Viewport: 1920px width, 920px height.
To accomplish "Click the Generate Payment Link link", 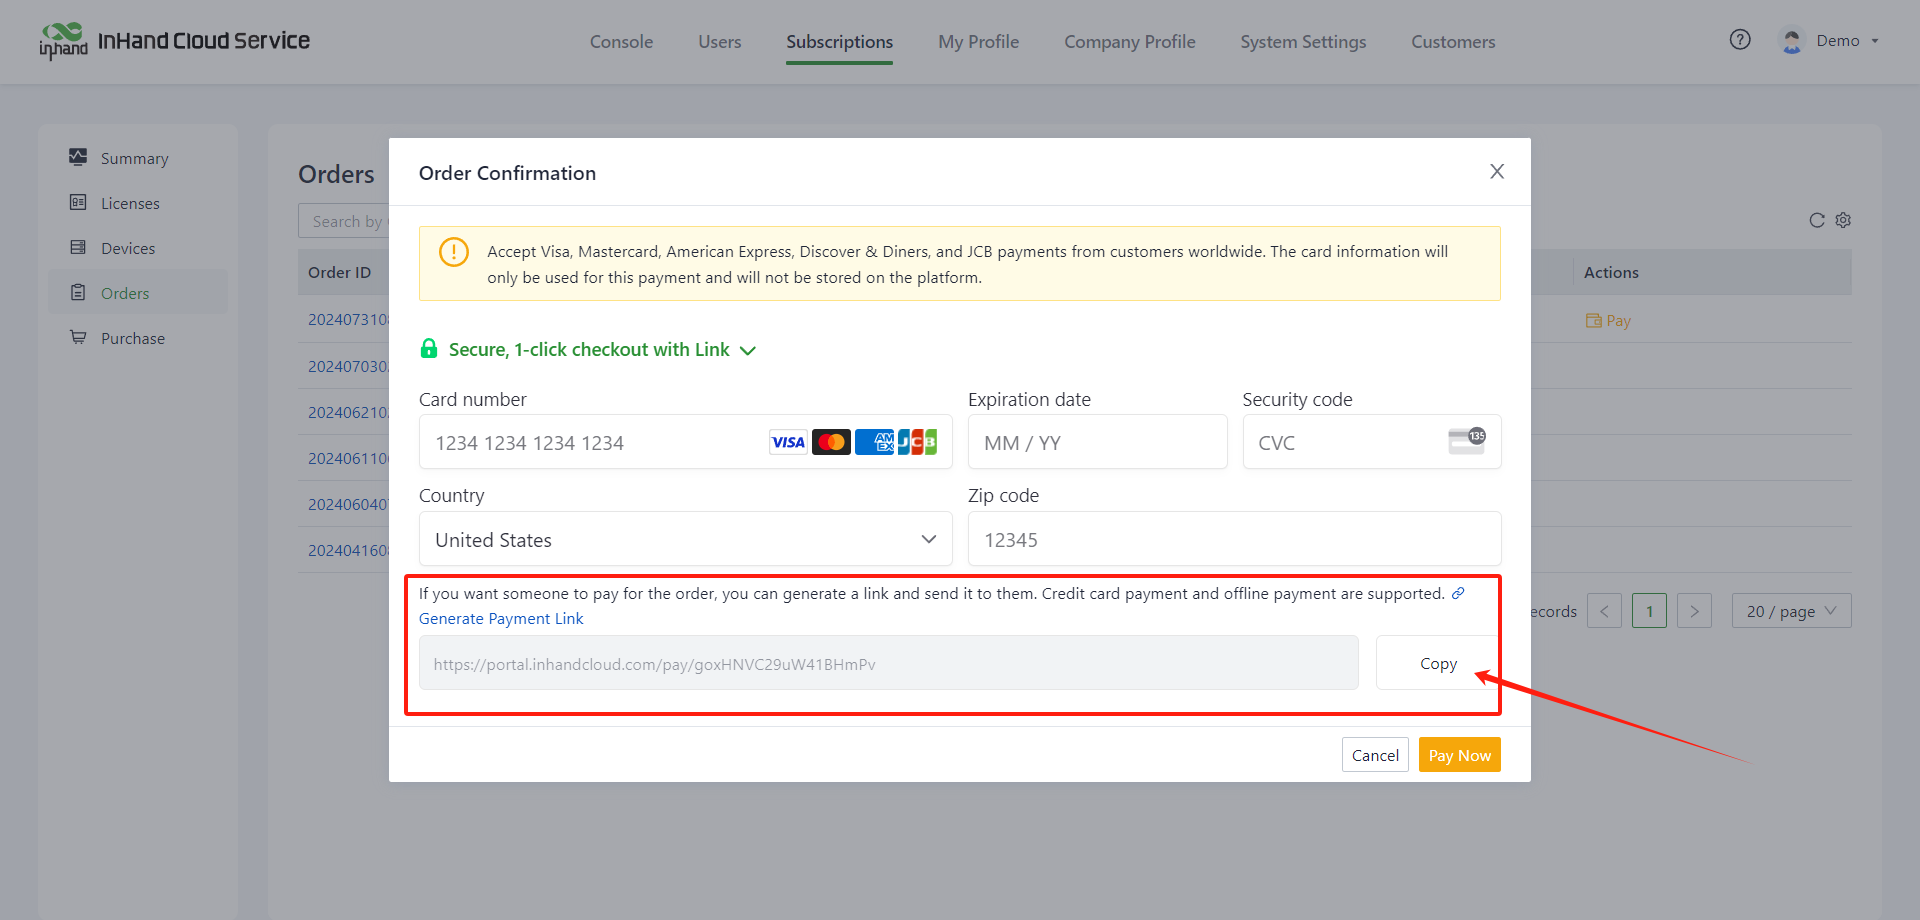I will coord(501,618).
